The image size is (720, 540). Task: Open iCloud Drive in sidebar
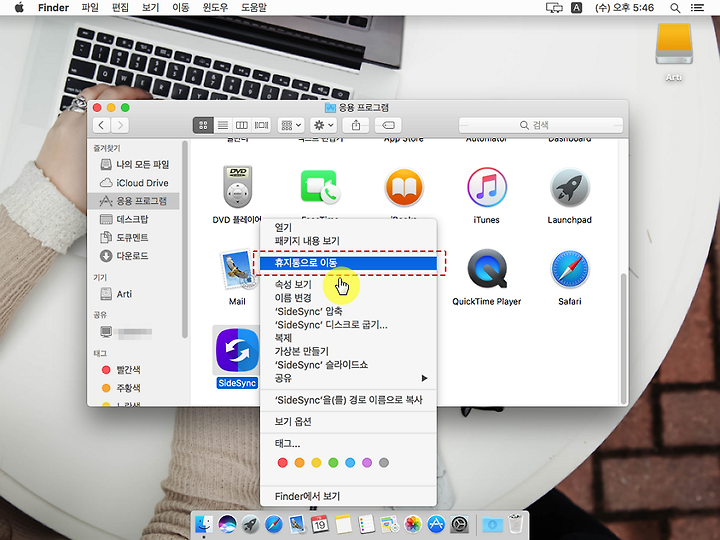134,183
